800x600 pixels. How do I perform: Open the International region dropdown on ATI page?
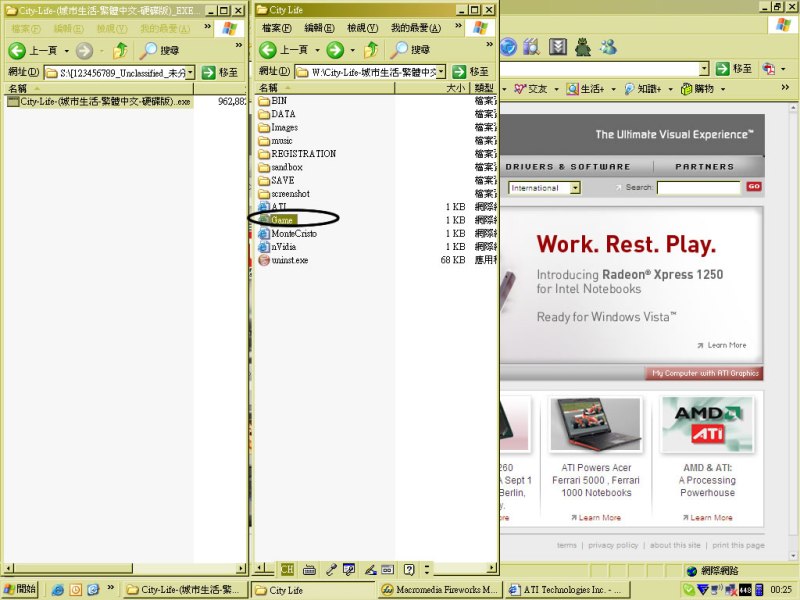575,188
